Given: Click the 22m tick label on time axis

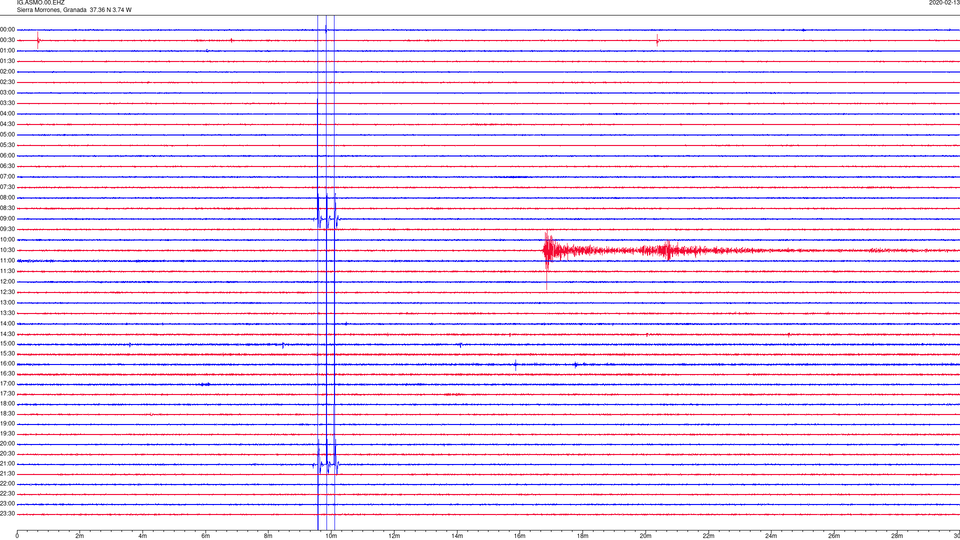Looking at the screenshot, I should pos(708,536).
